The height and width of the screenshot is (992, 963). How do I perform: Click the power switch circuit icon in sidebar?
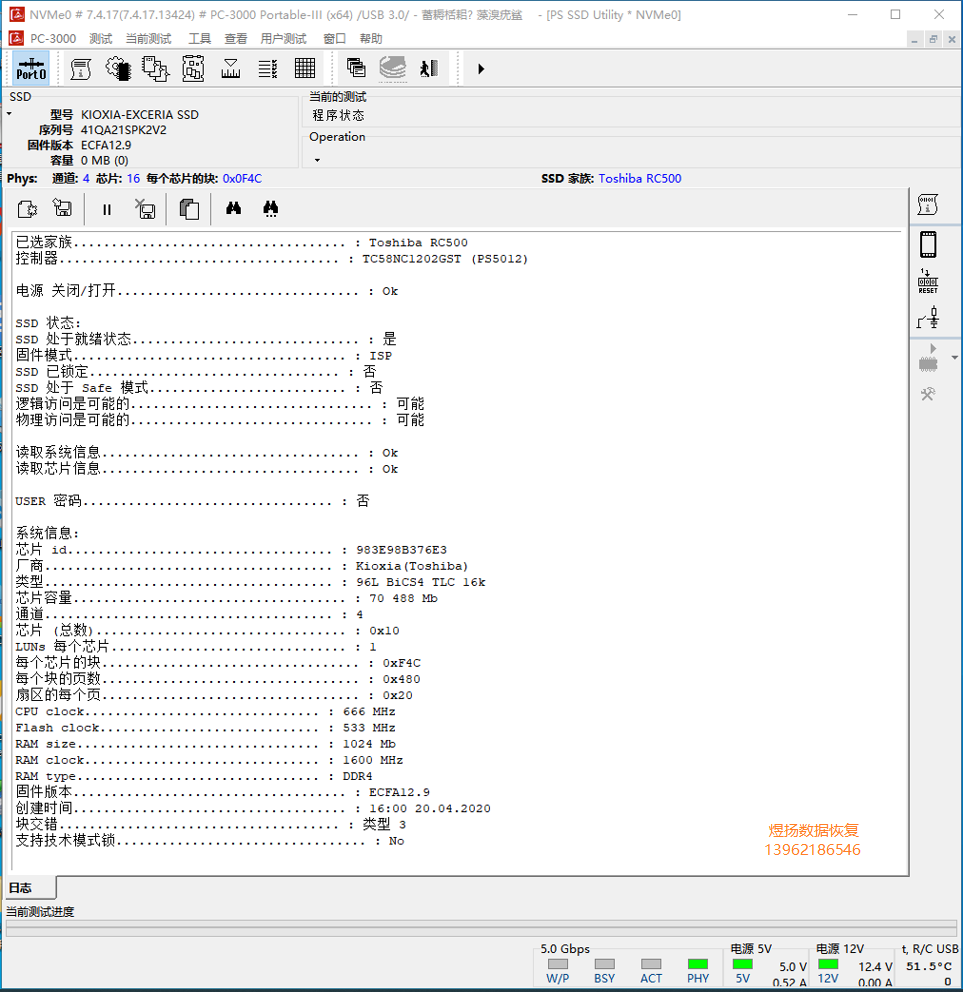(x=928, y=318)
